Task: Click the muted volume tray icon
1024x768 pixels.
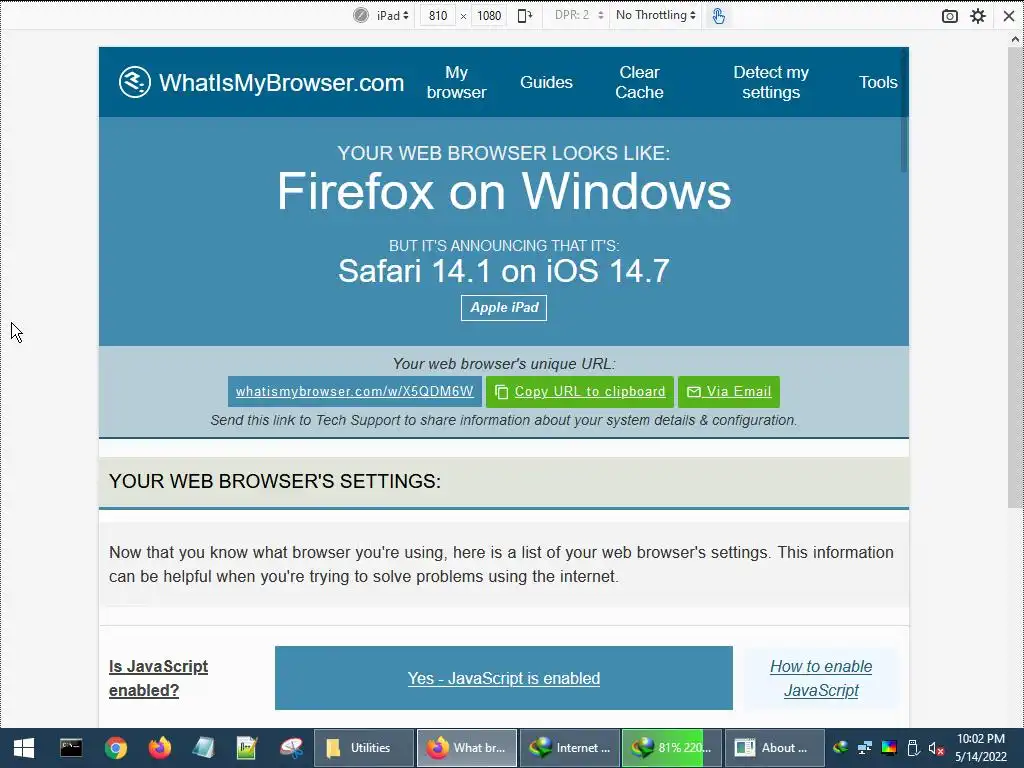Action: 936,748
